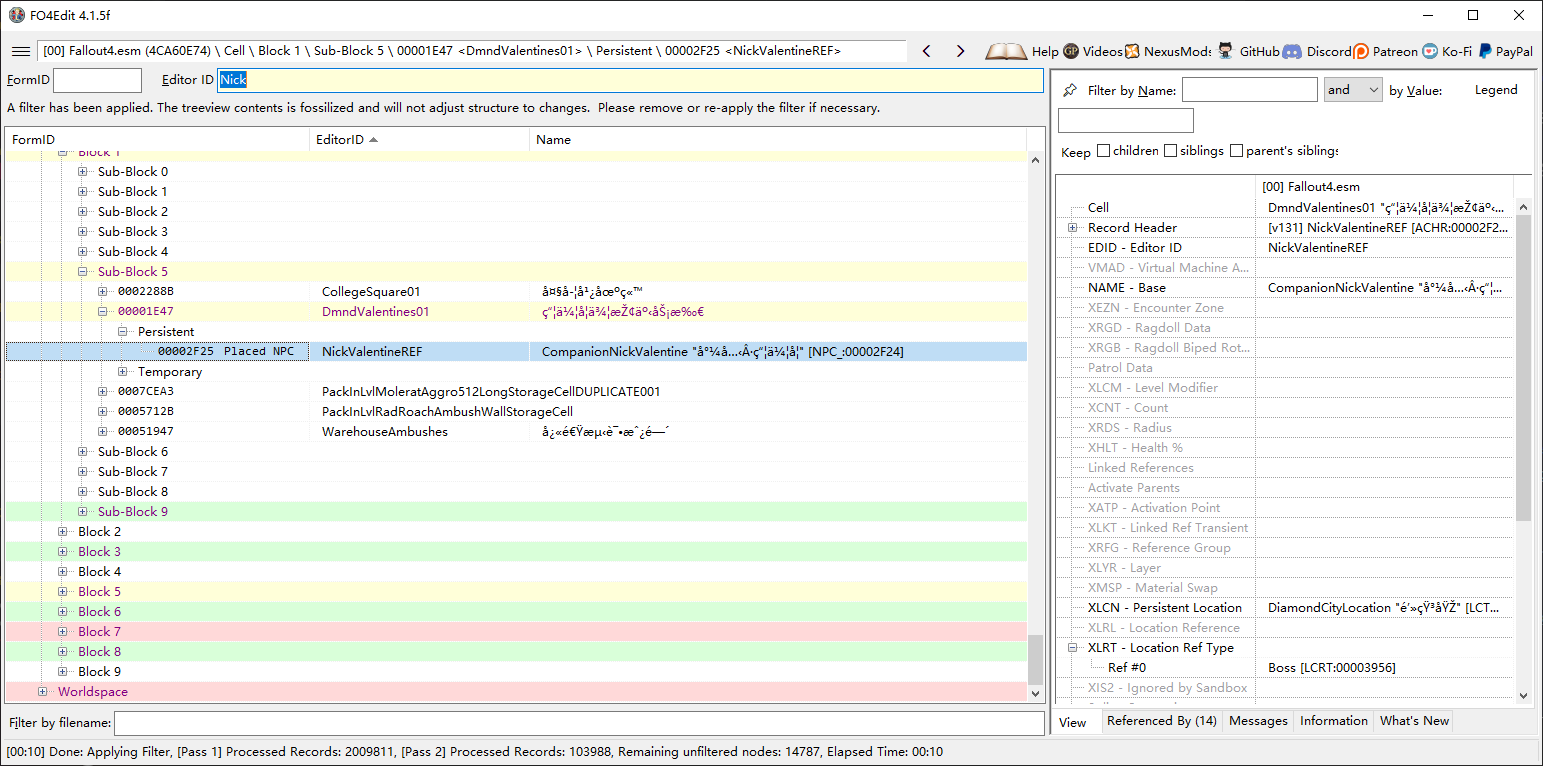Expand the 0002288B CollegeSquare01 cell
Viewport: 1543px width, 766px height.
point(103,292)
